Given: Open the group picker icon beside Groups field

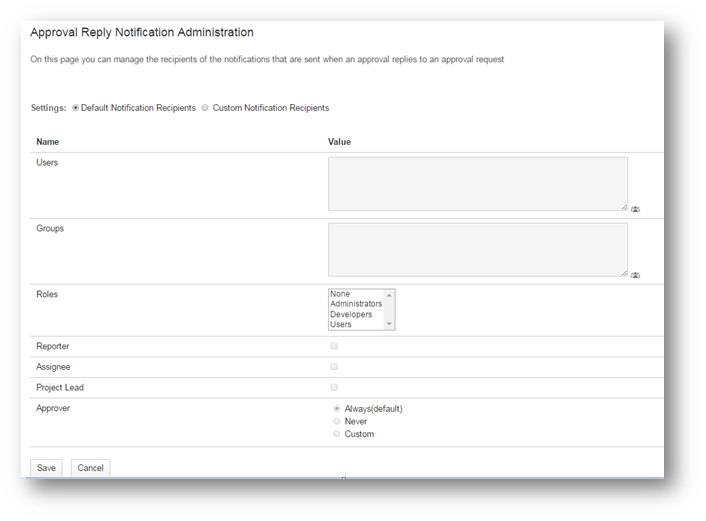Looking at the screenshot, I should tap(635, 274).
